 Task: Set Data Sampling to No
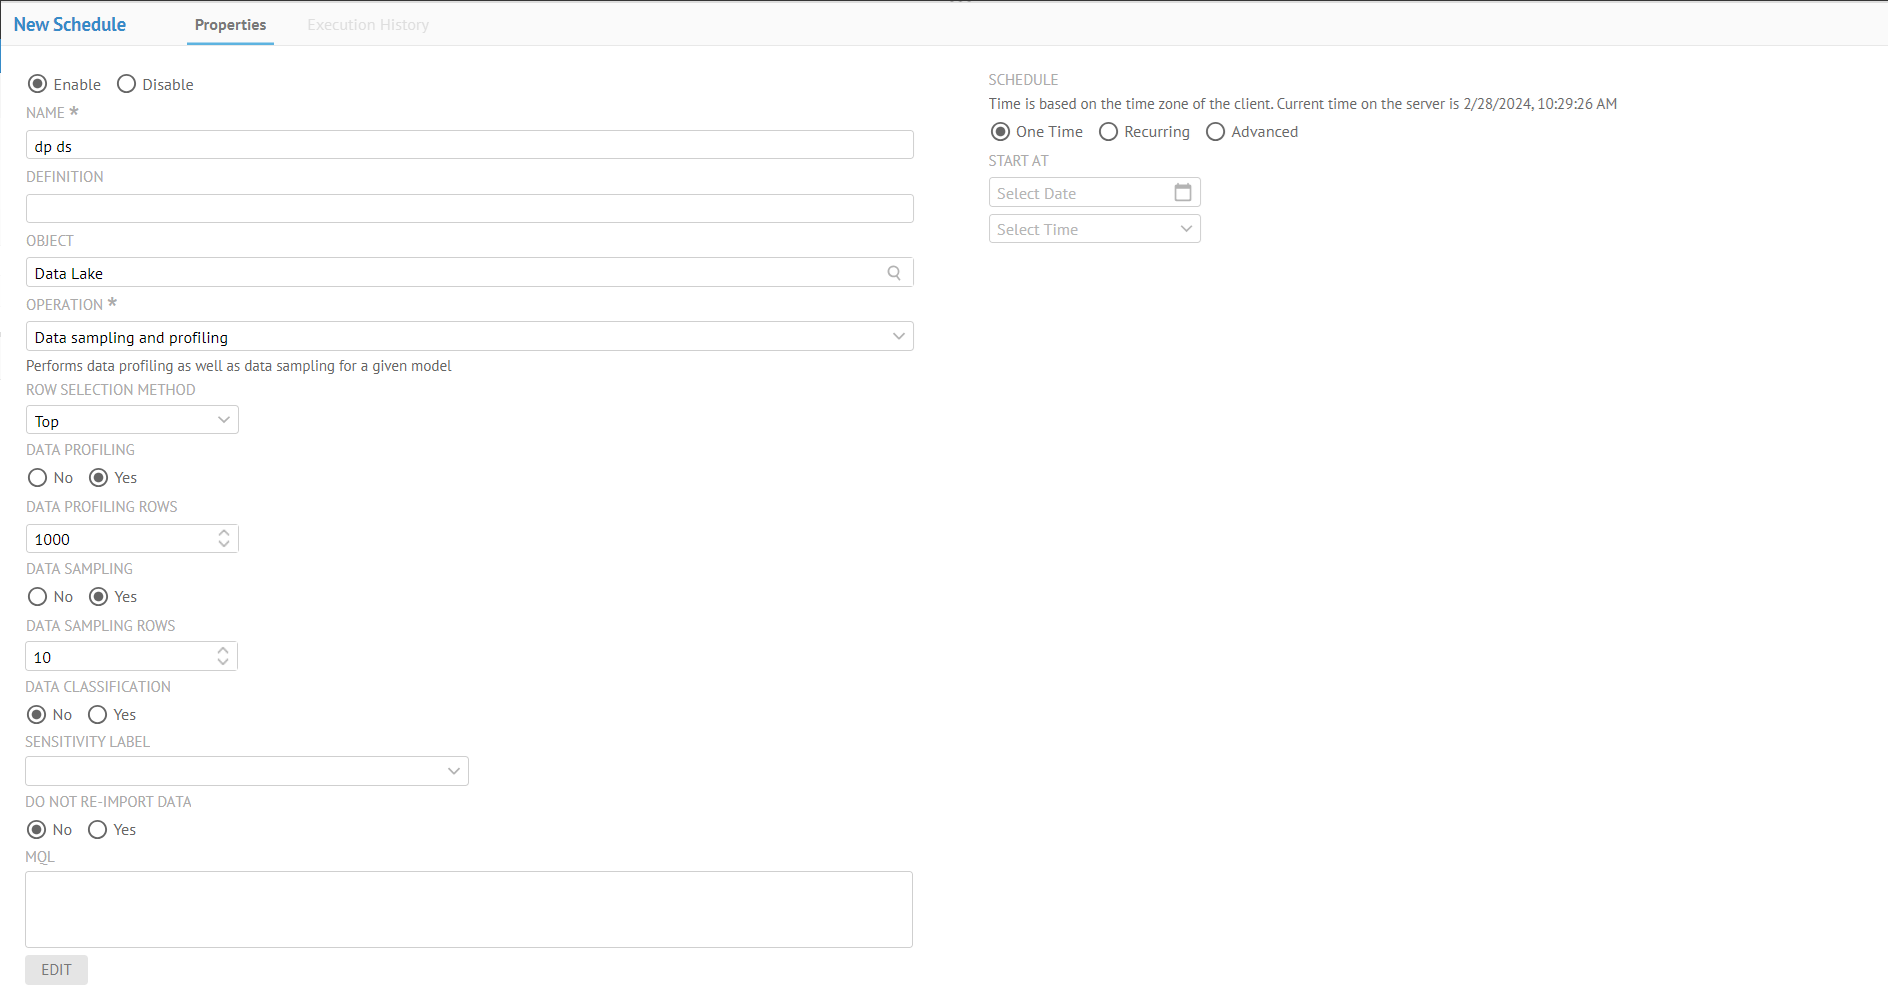coord(38,597)
